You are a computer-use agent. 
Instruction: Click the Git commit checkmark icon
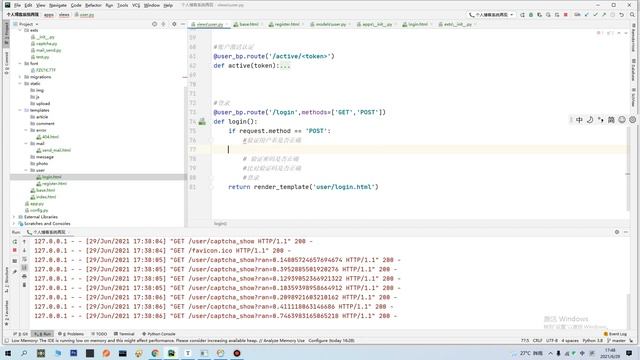(595, 15)
